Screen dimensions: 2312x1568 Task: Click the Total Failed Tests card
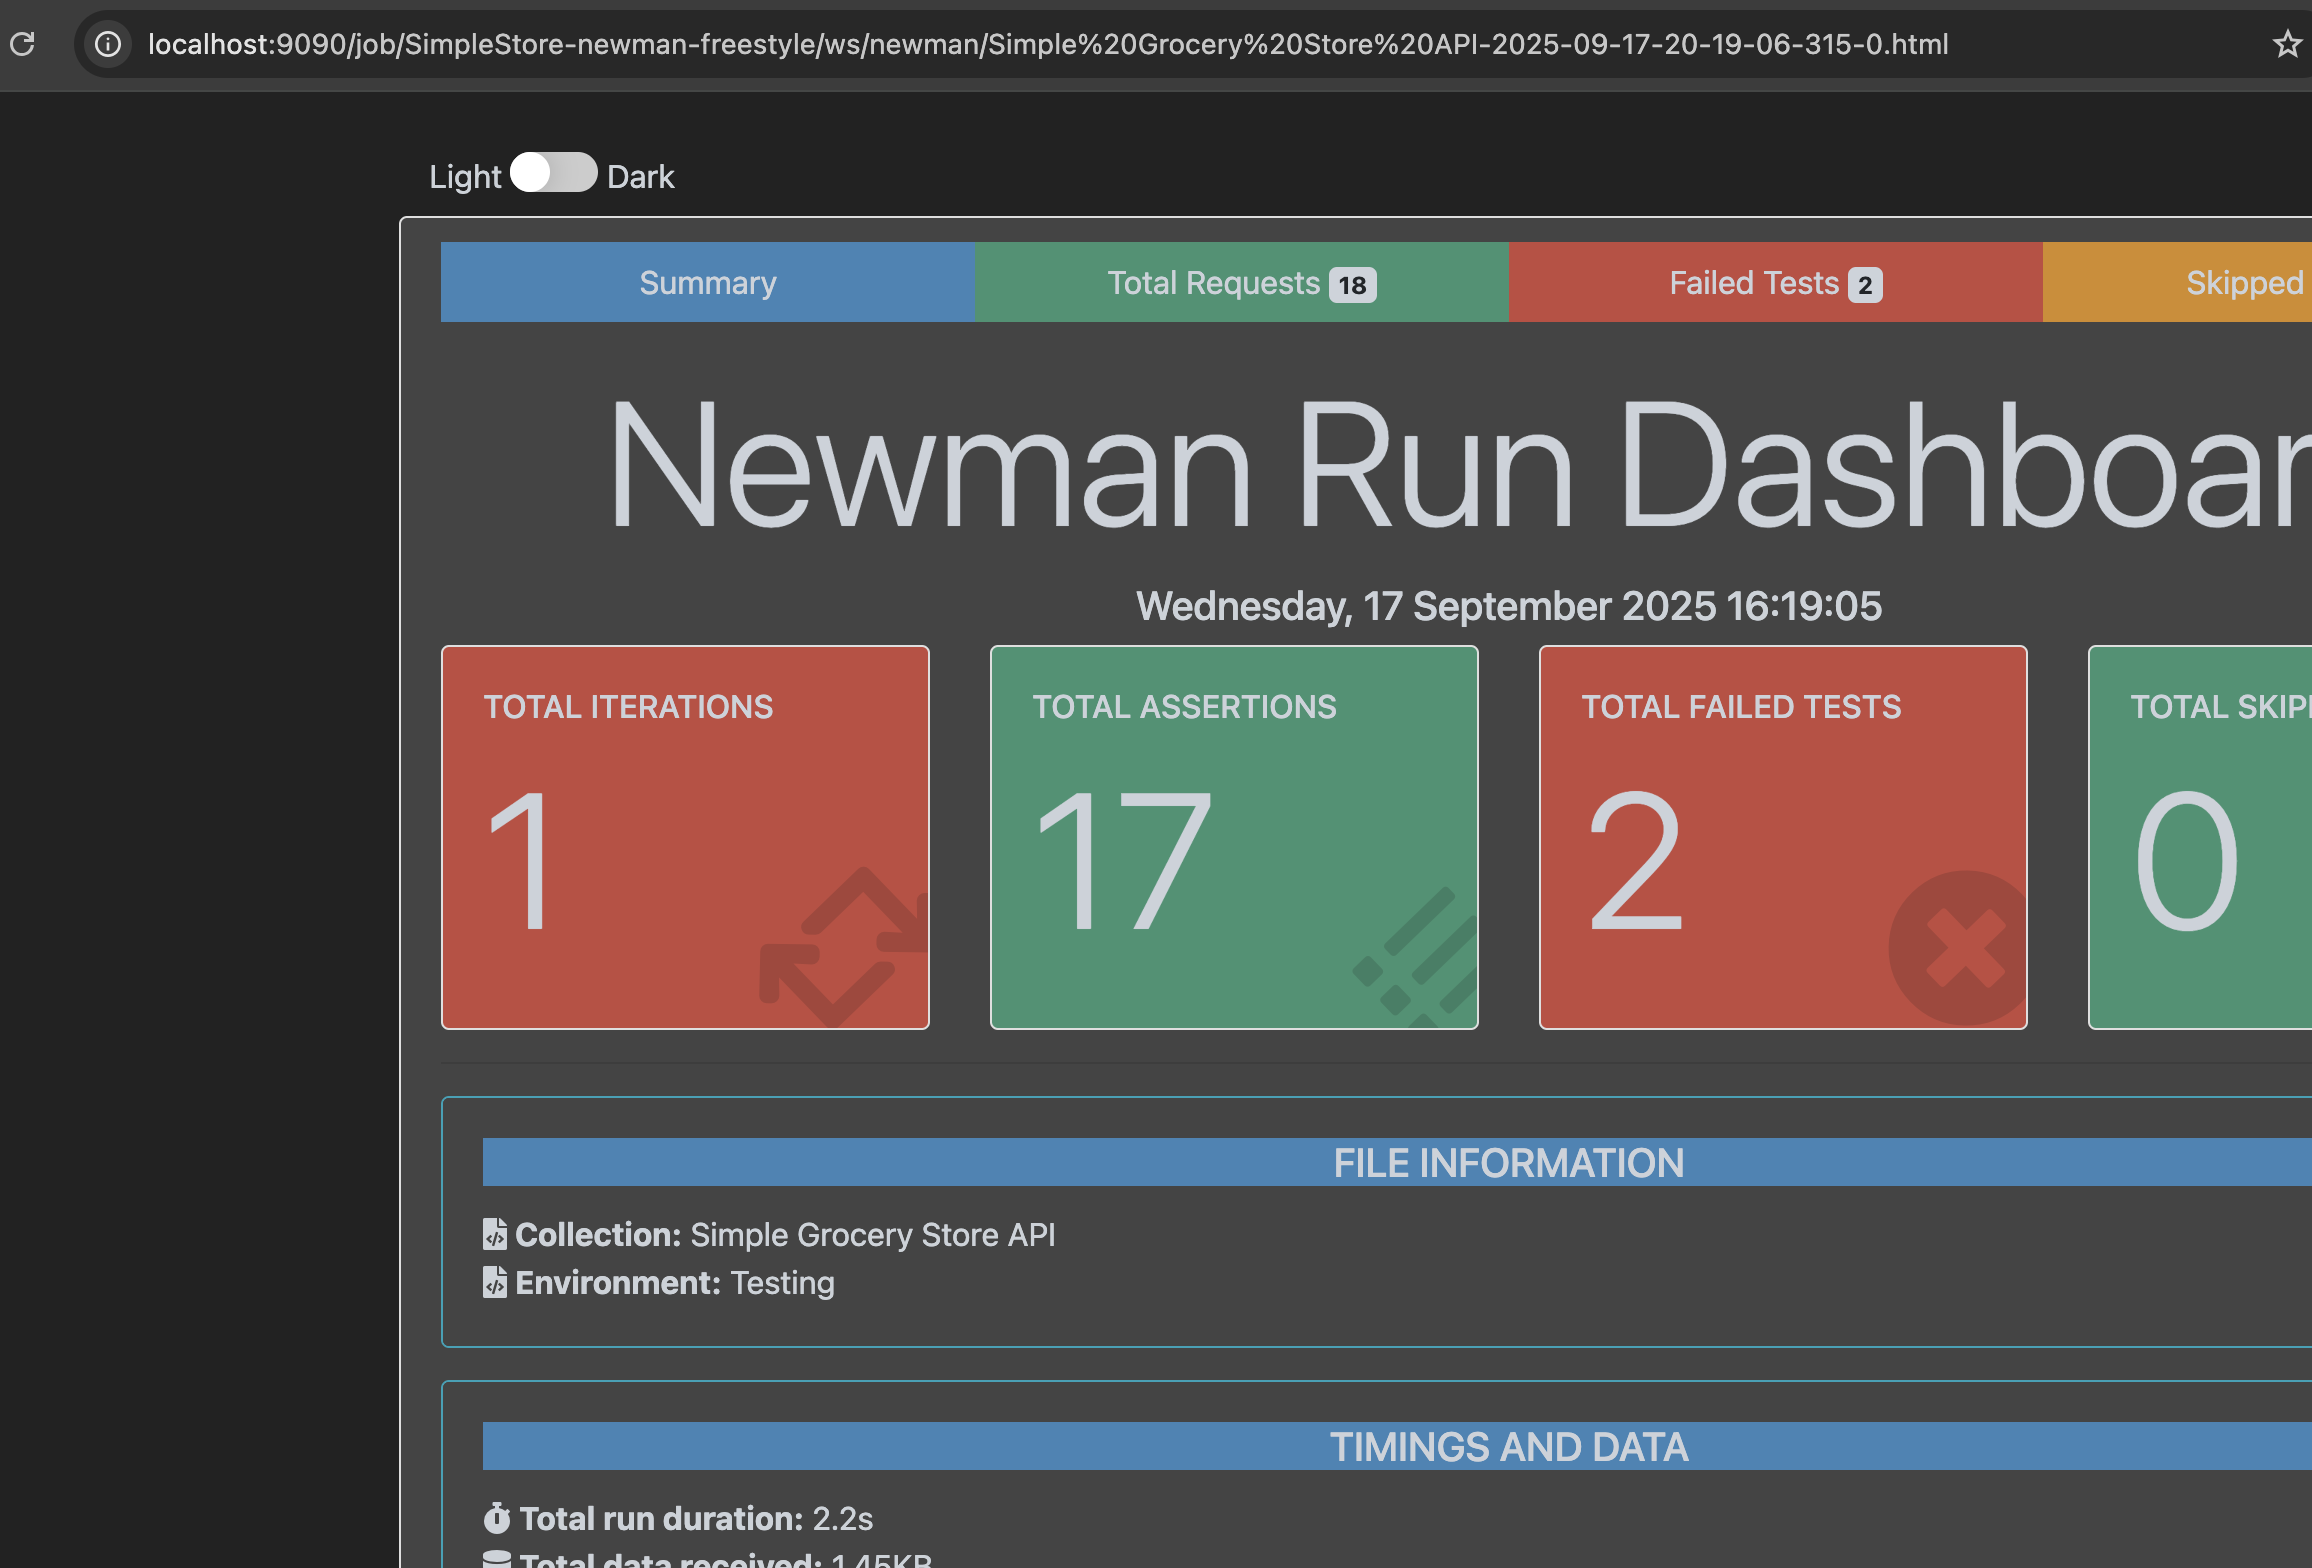[x=1783, y=837]
